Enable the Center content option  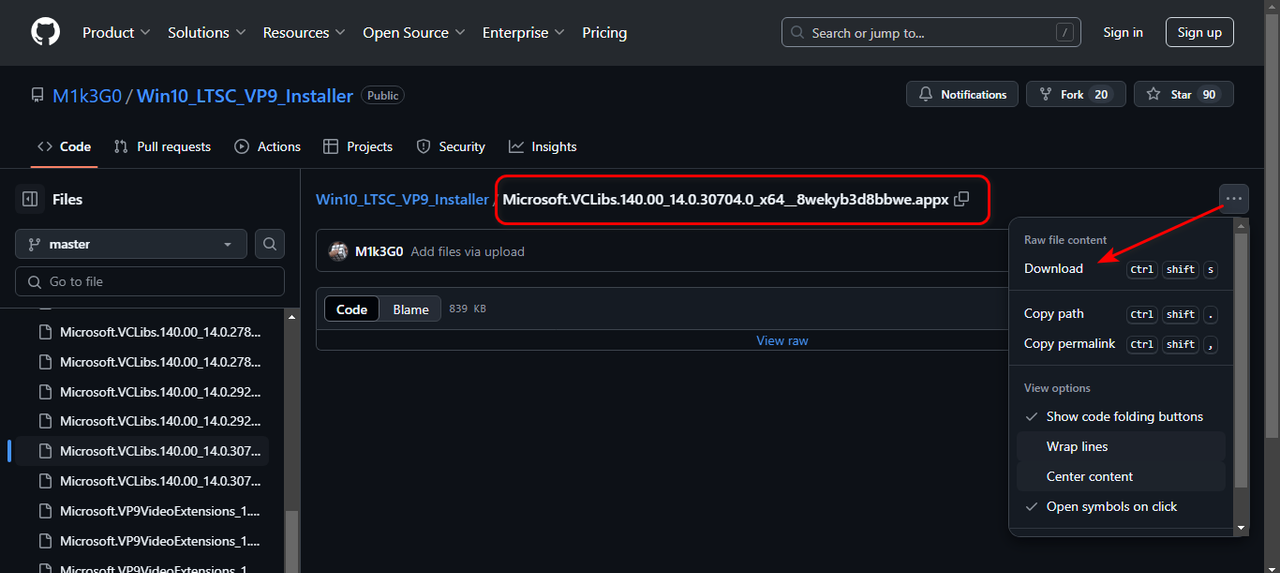tap(1121, 477)
